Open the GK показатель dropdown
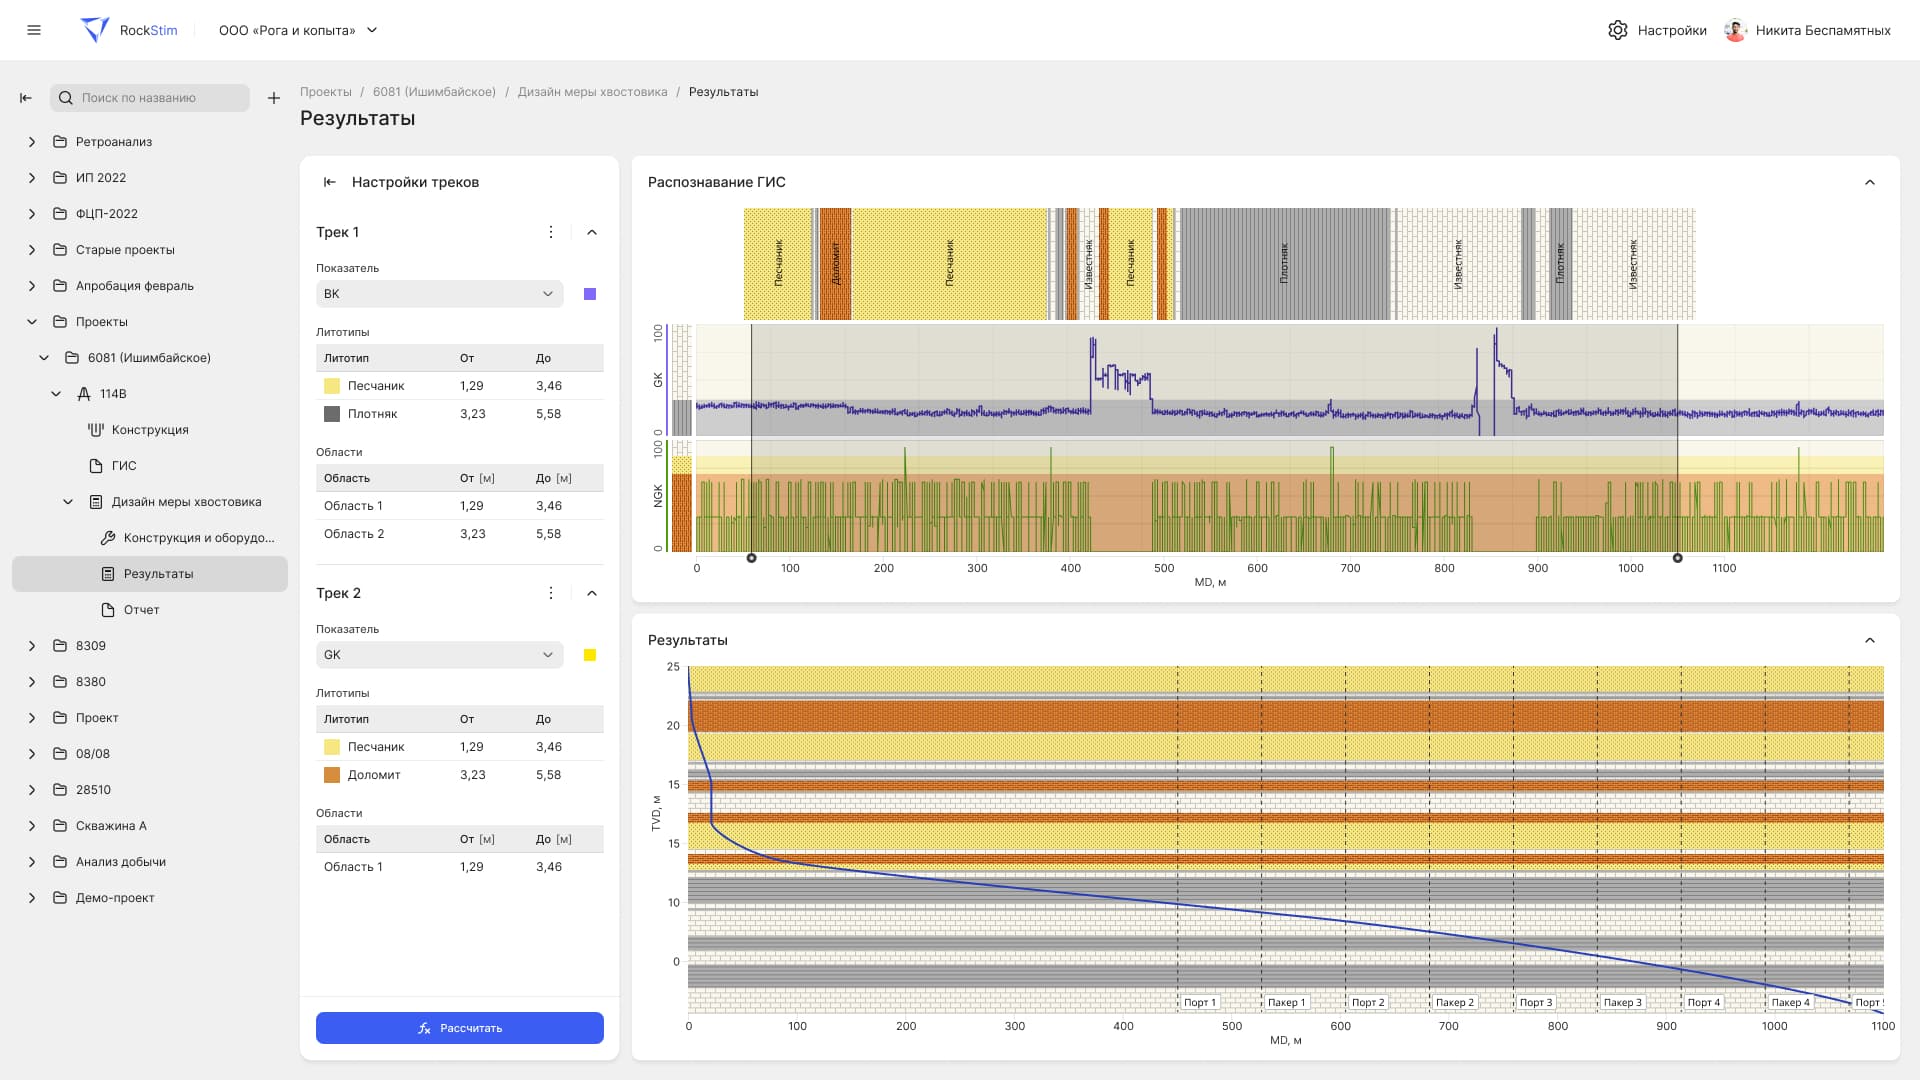The image size is (1920, 1080). (x=439, y=655)
